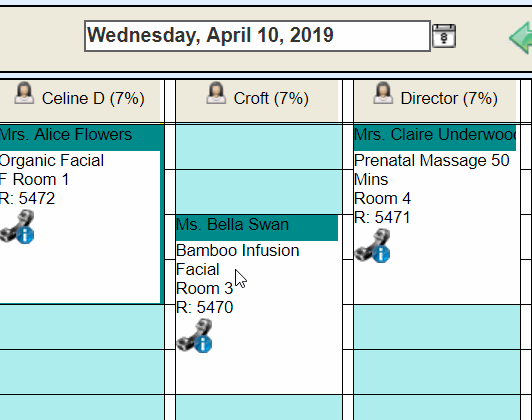Select Director (7%) column header
Screen dimensions: 532x420
point(435,101)
